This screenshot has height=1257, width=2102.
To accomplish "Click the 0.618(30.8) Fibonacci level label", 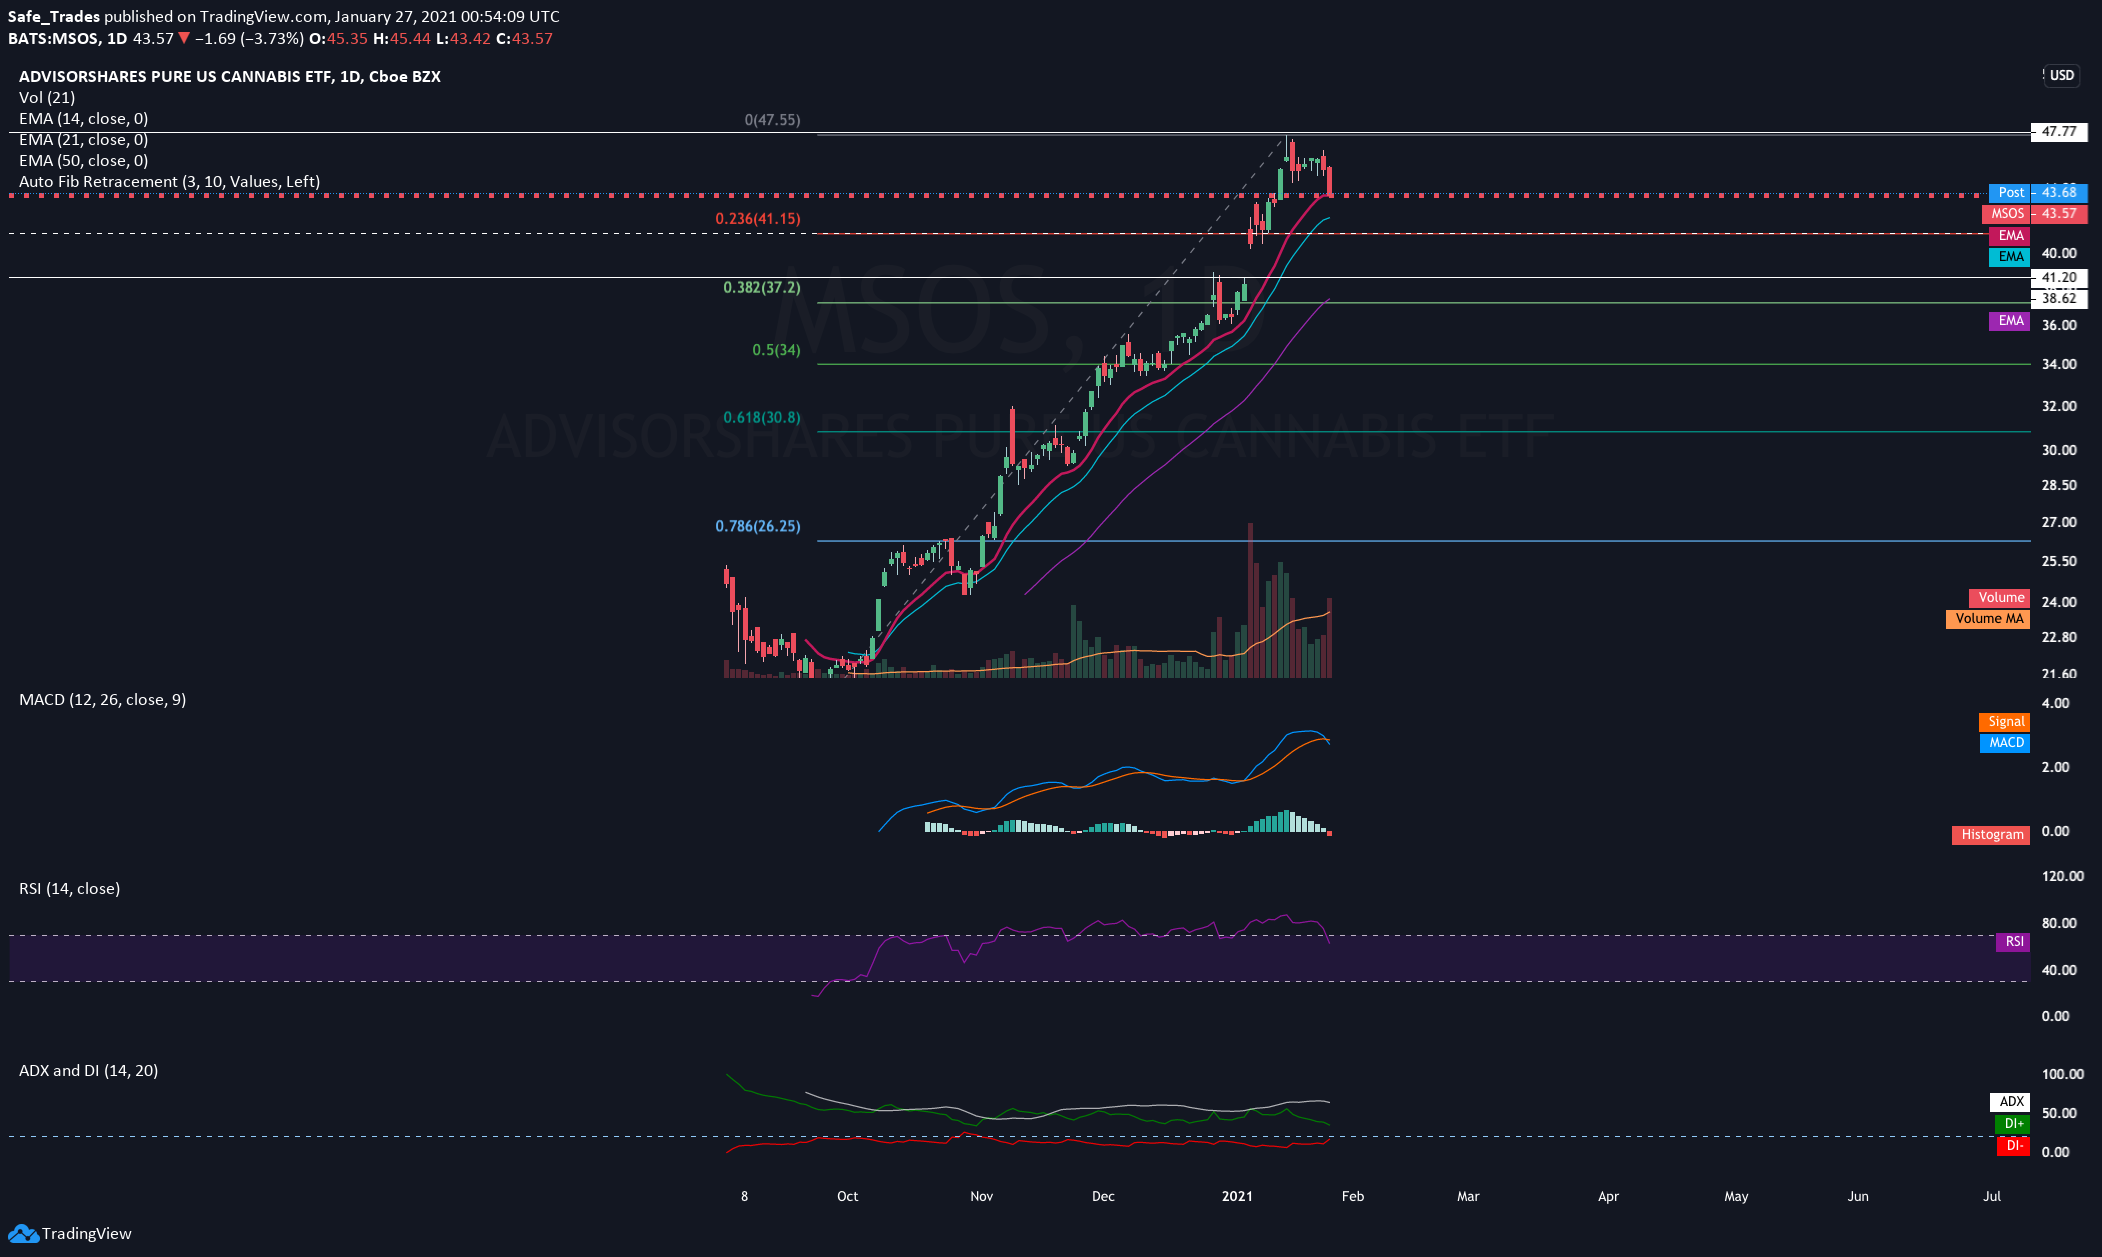I will tap(762, 418).
